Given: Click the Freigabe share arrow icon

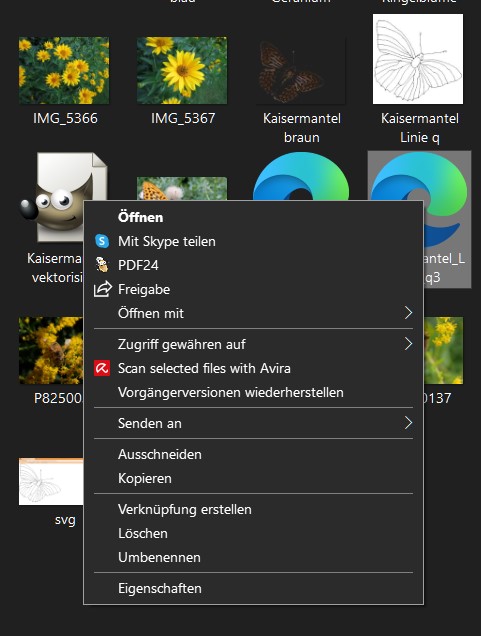Looking at the screenshot, I should pyautogui.click(x=103, y=289).
